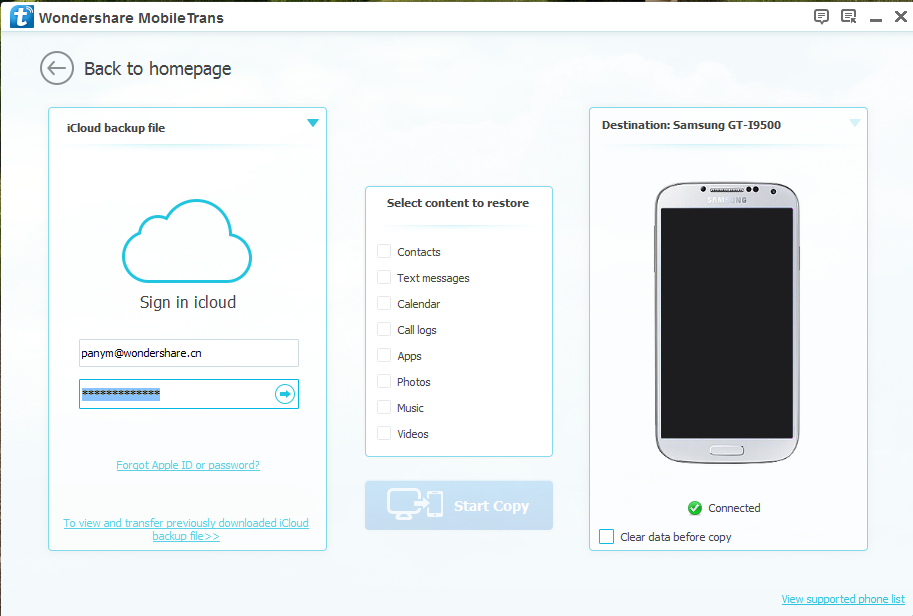The height and width of the screenshot is (616, 913).
Task: Click the password input field
Action: (x=189, y=394)
